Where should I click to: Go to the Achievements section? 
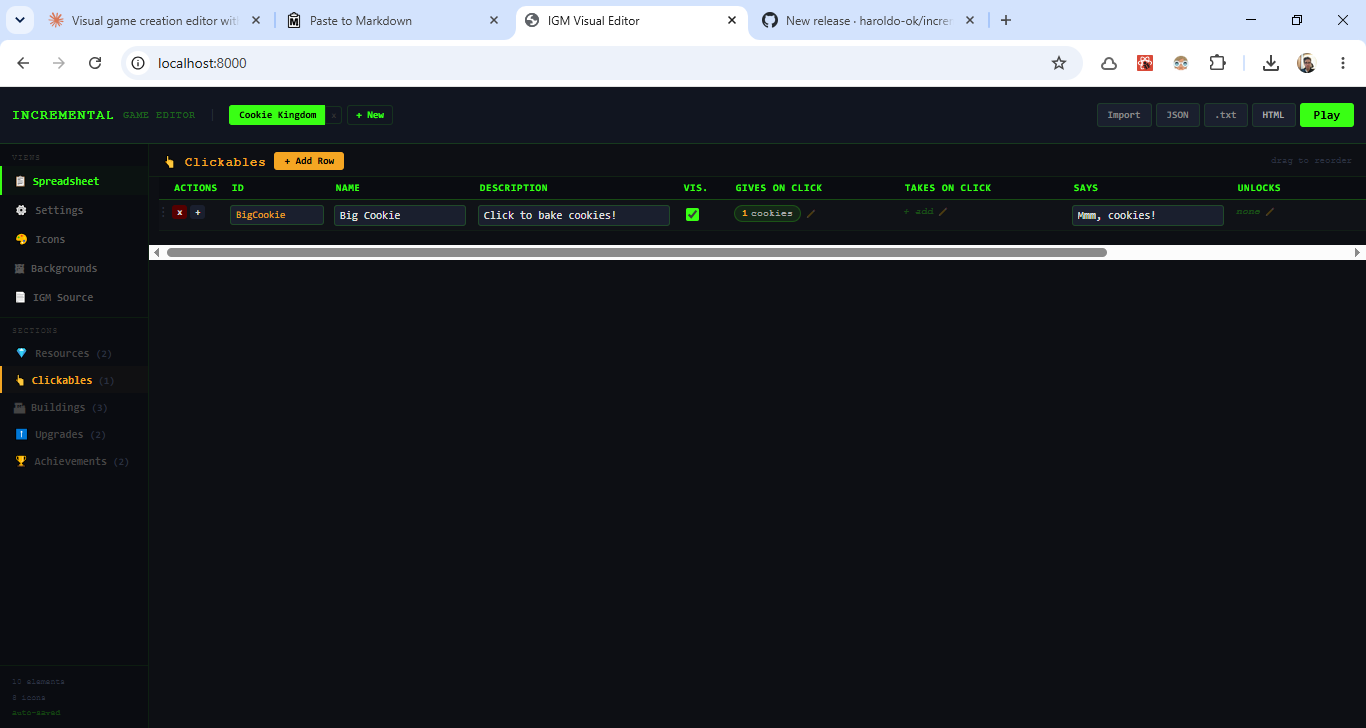pyautogui.click(x=74, y=461)
